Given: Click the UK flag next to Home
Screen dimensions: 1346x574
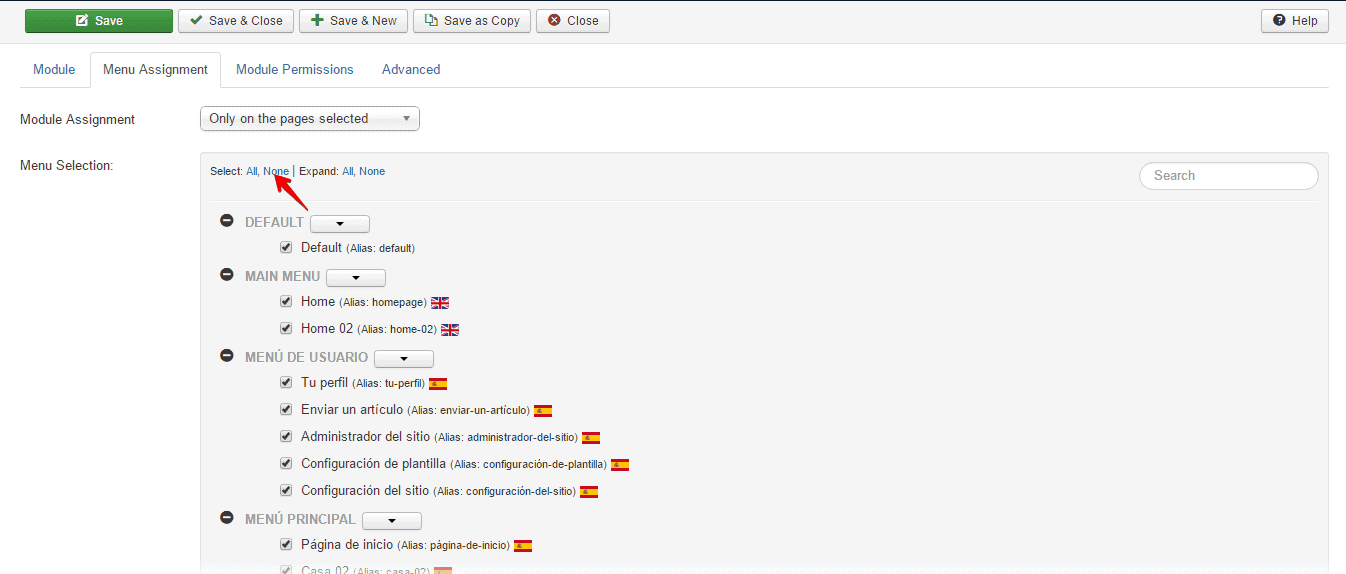Looking at the screenshot, I should pyautogui.click(x=440, y=302).
